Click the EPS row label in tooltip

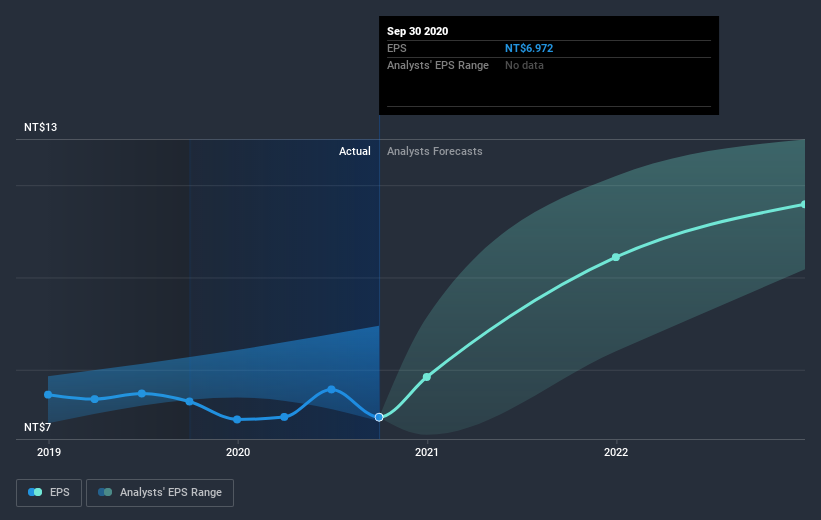(396, 48)
